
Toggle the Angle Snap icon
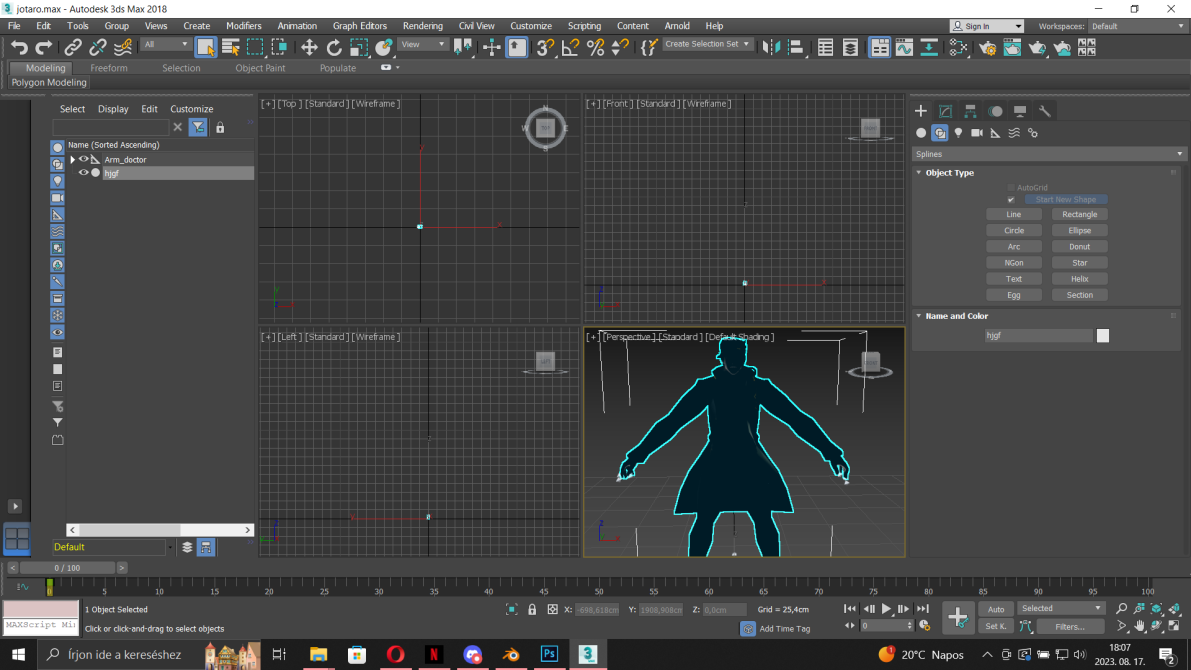(570, 48)
